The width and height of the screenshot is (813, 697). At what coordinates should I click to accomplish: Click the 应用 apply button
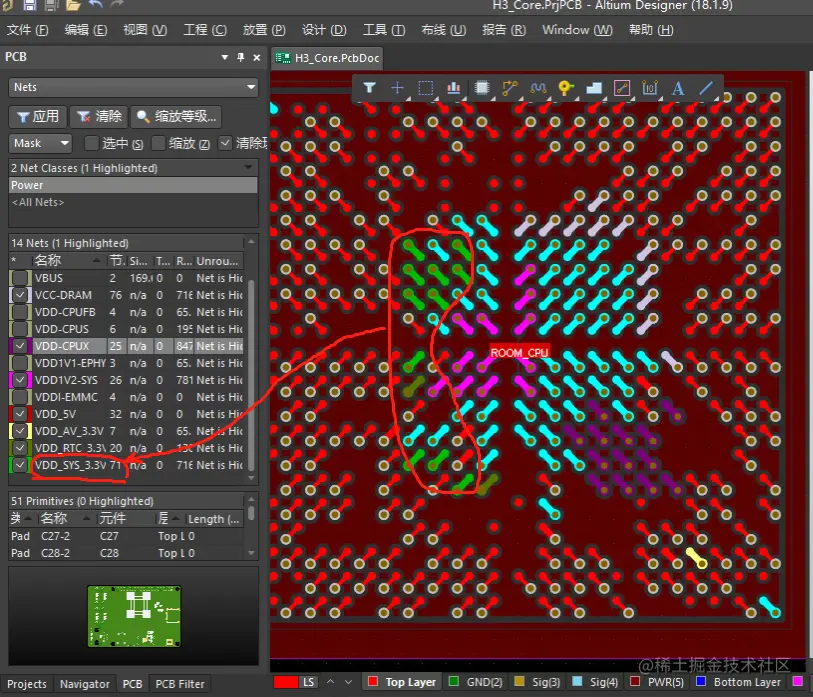(x=38, y=116)
